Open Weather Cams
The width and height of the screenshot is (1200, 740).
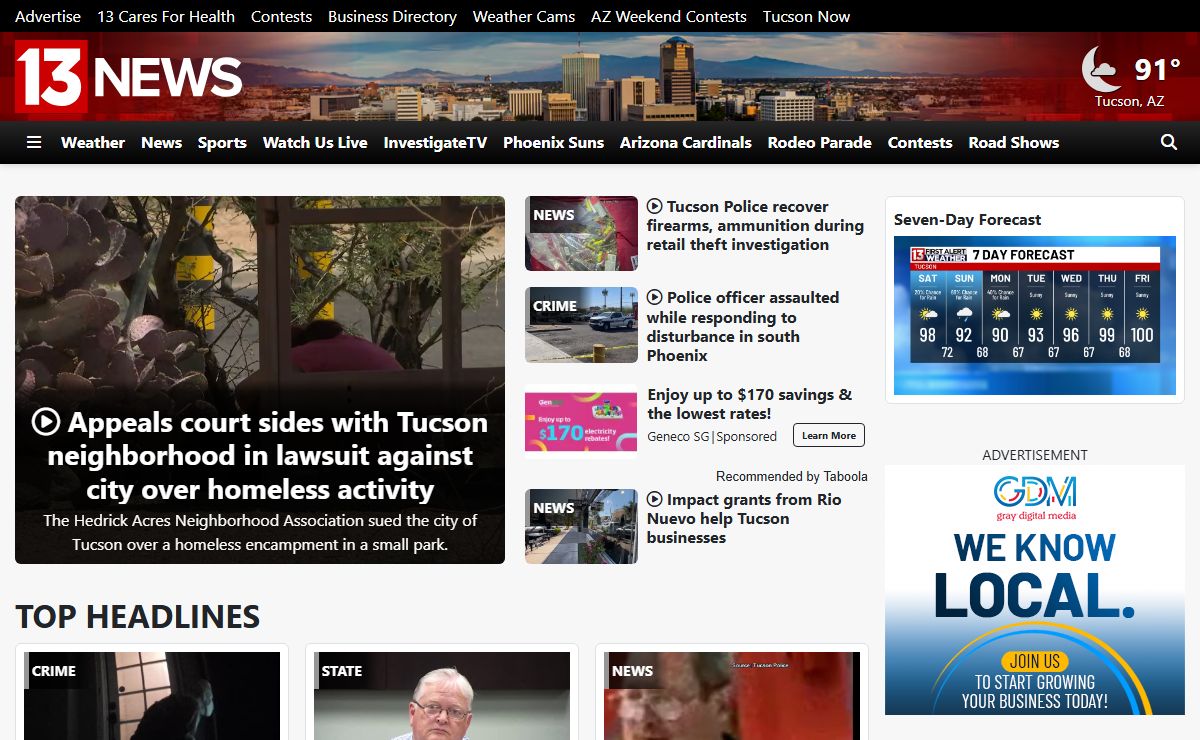click(x=524, y=16)
